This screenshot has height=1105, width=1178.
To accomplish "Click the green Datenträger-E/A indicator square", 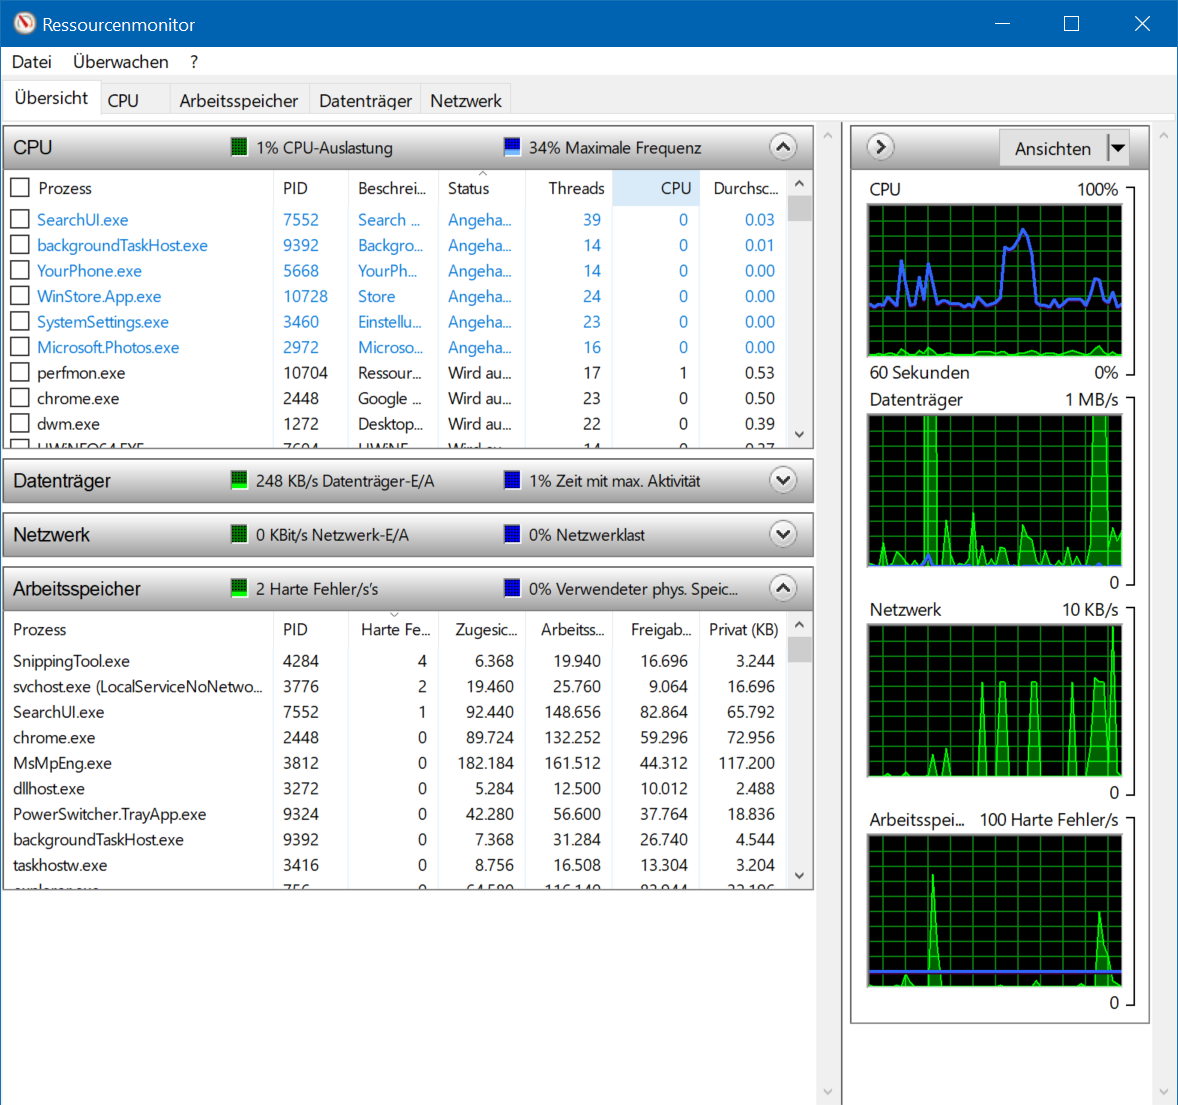I will tap(239, 481).
